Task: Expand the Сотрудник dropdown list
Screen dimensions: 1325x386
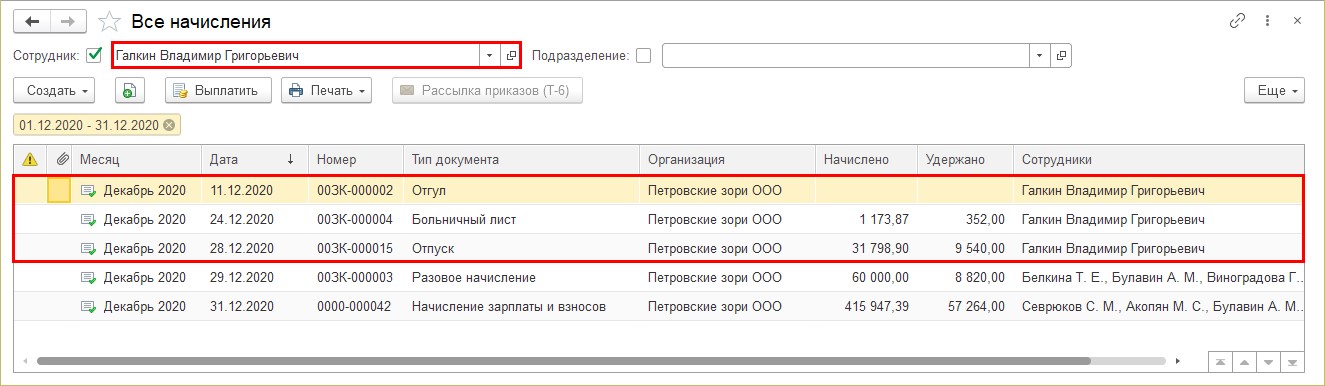Action: (x=490, y=56)
